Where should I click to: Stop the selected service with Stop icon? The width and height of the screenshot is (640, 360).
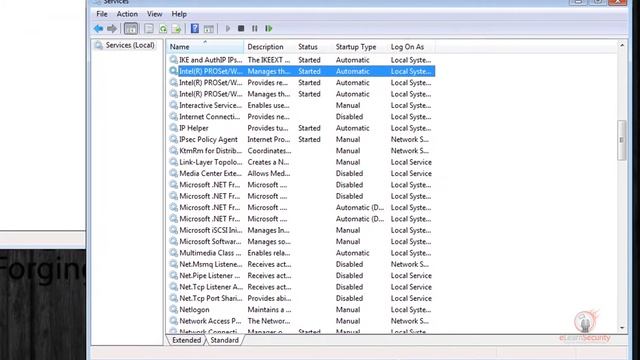point(241,29)
